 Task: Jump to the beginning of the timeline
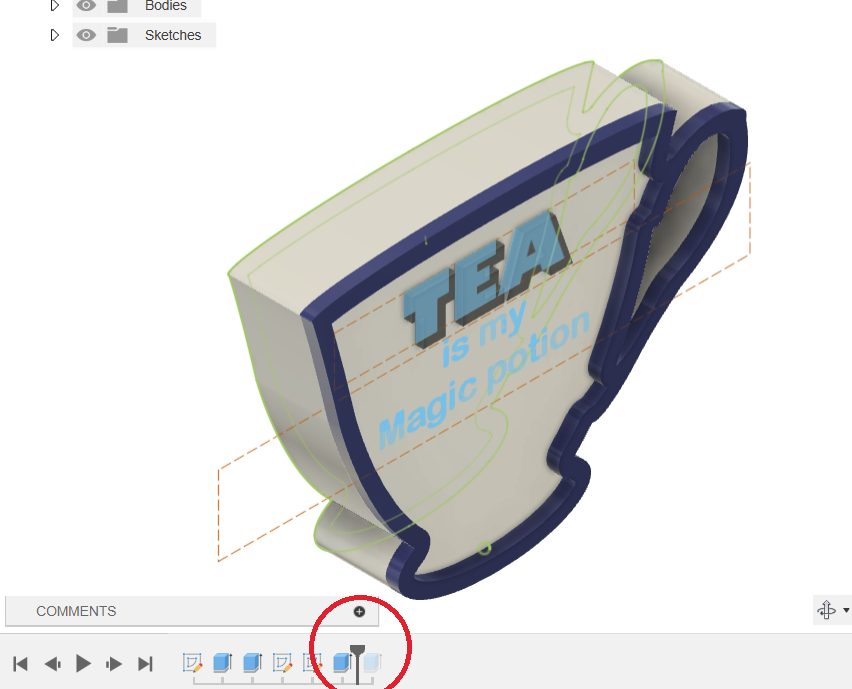click(x=20, y=663)
